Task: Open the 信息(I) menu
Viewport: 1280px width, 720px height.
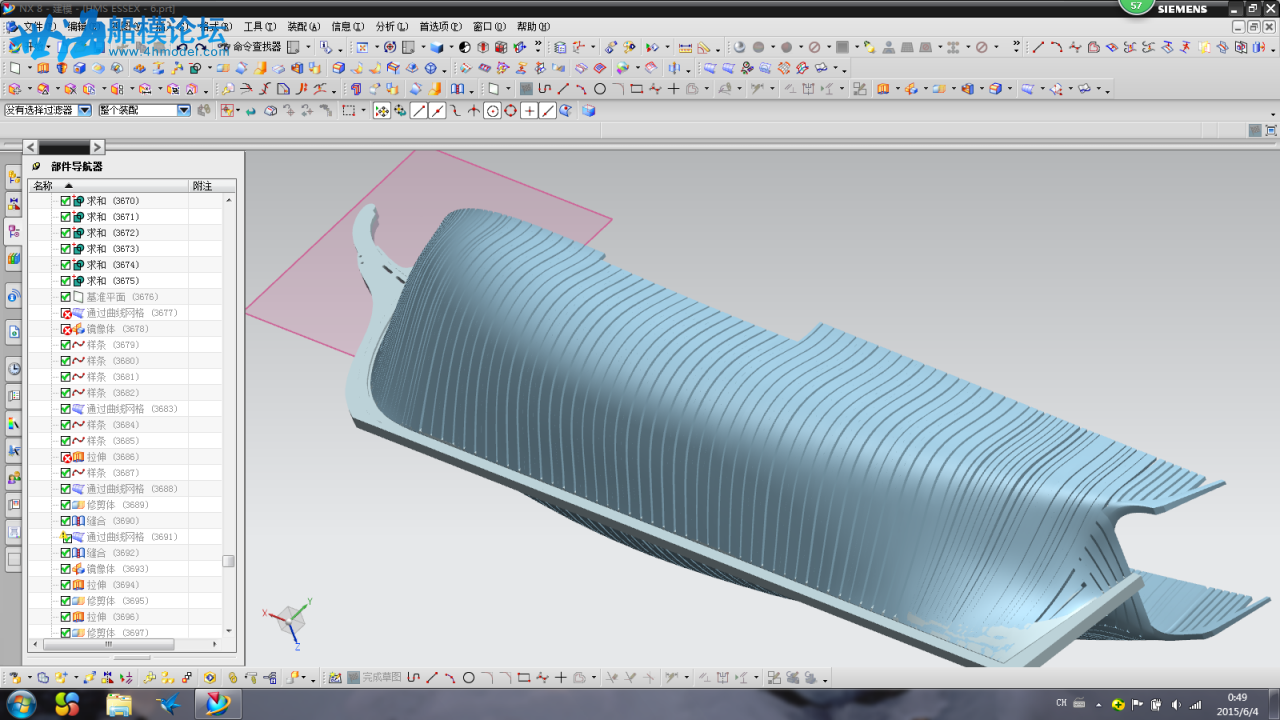Action: point(348,27)
